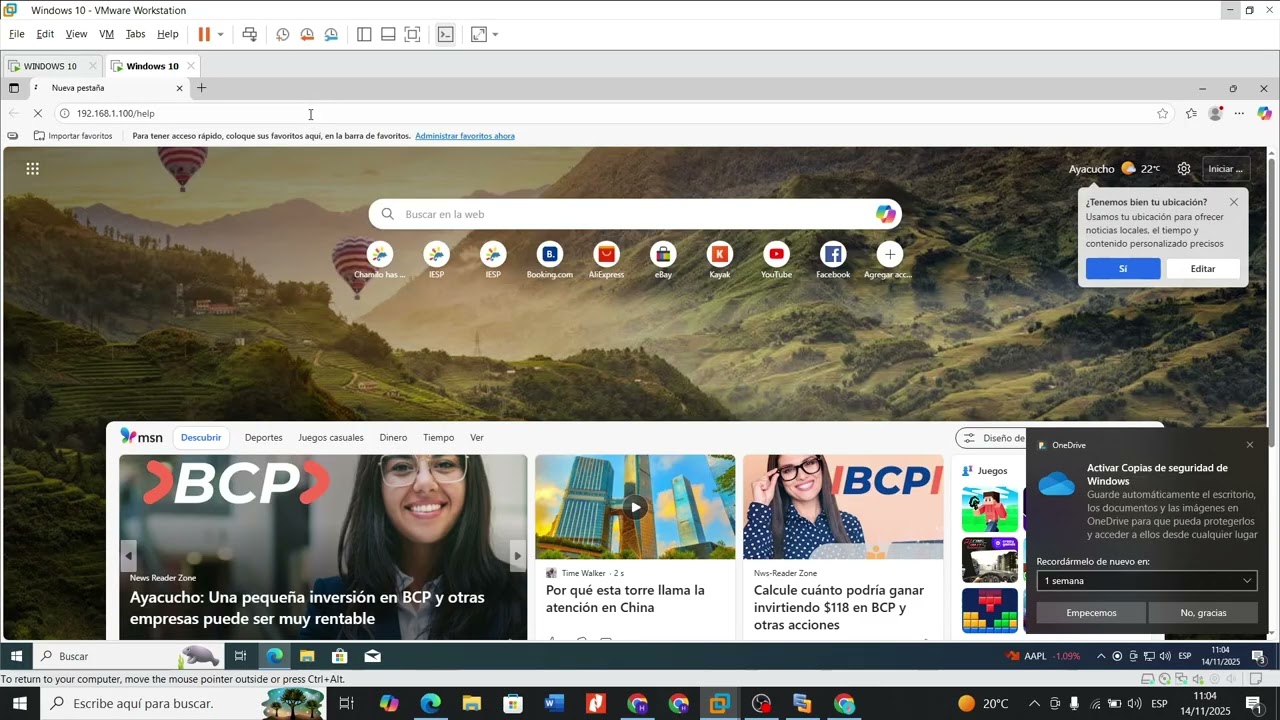Screen dimensions: 1280x720
Task: Select the Tiempo tab in MSN feed
Action: click(x=438, y=438)
